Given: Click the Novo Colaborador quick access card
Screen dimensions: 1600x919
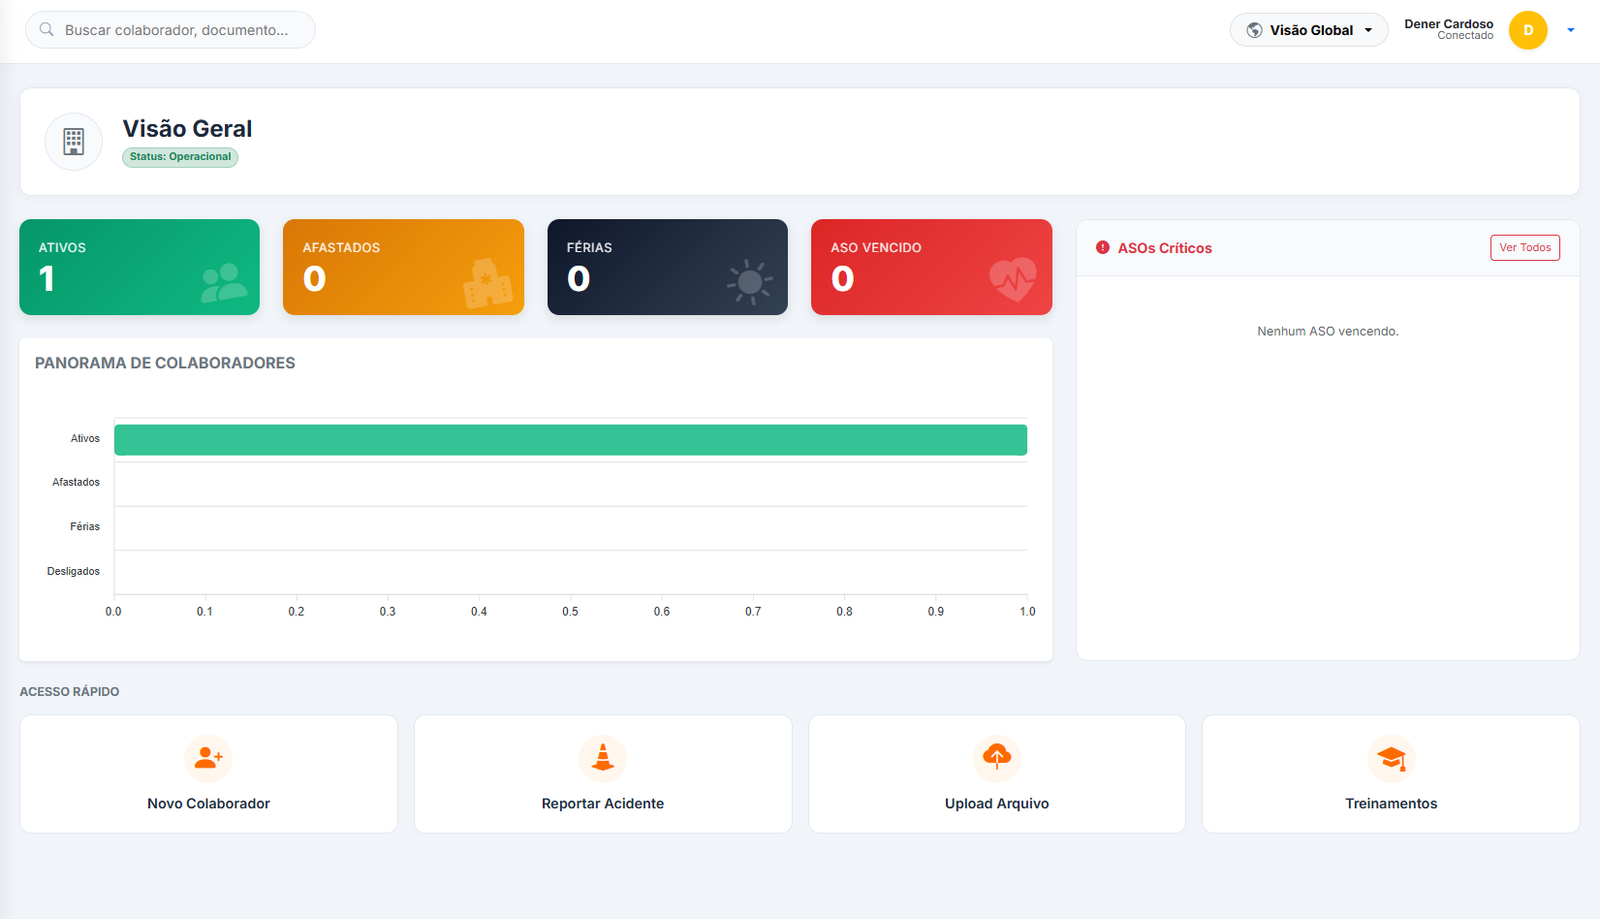Looking at the screenshot, I should pyautogui.click(x=208, y=773).
